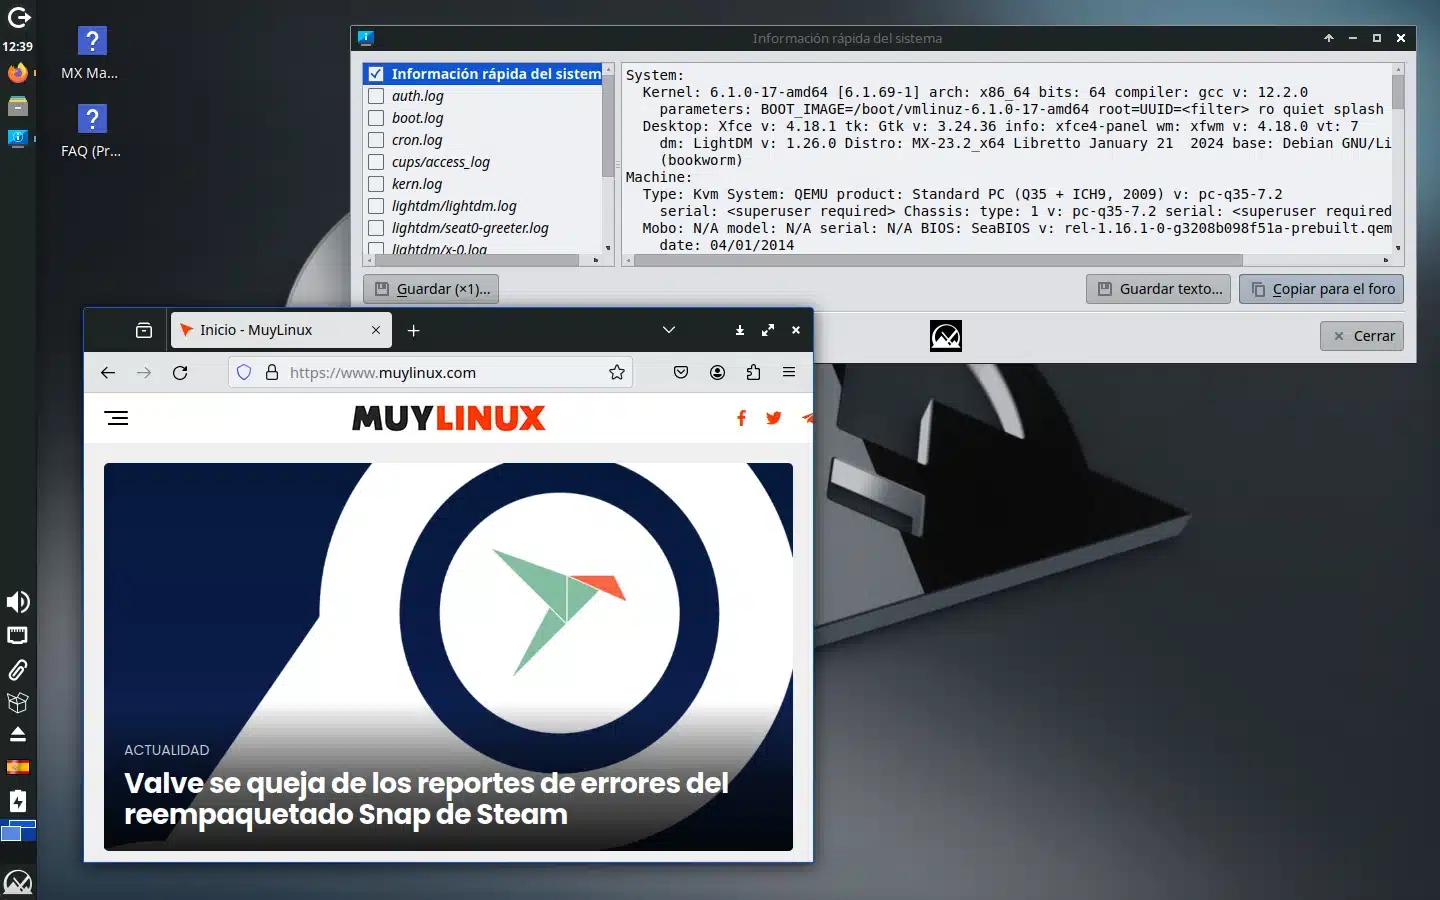The height and width of the screenshot is (900, 1440).
Task: Open the Valve Snap de Steam headline
Action: click(x=426, y=798)
